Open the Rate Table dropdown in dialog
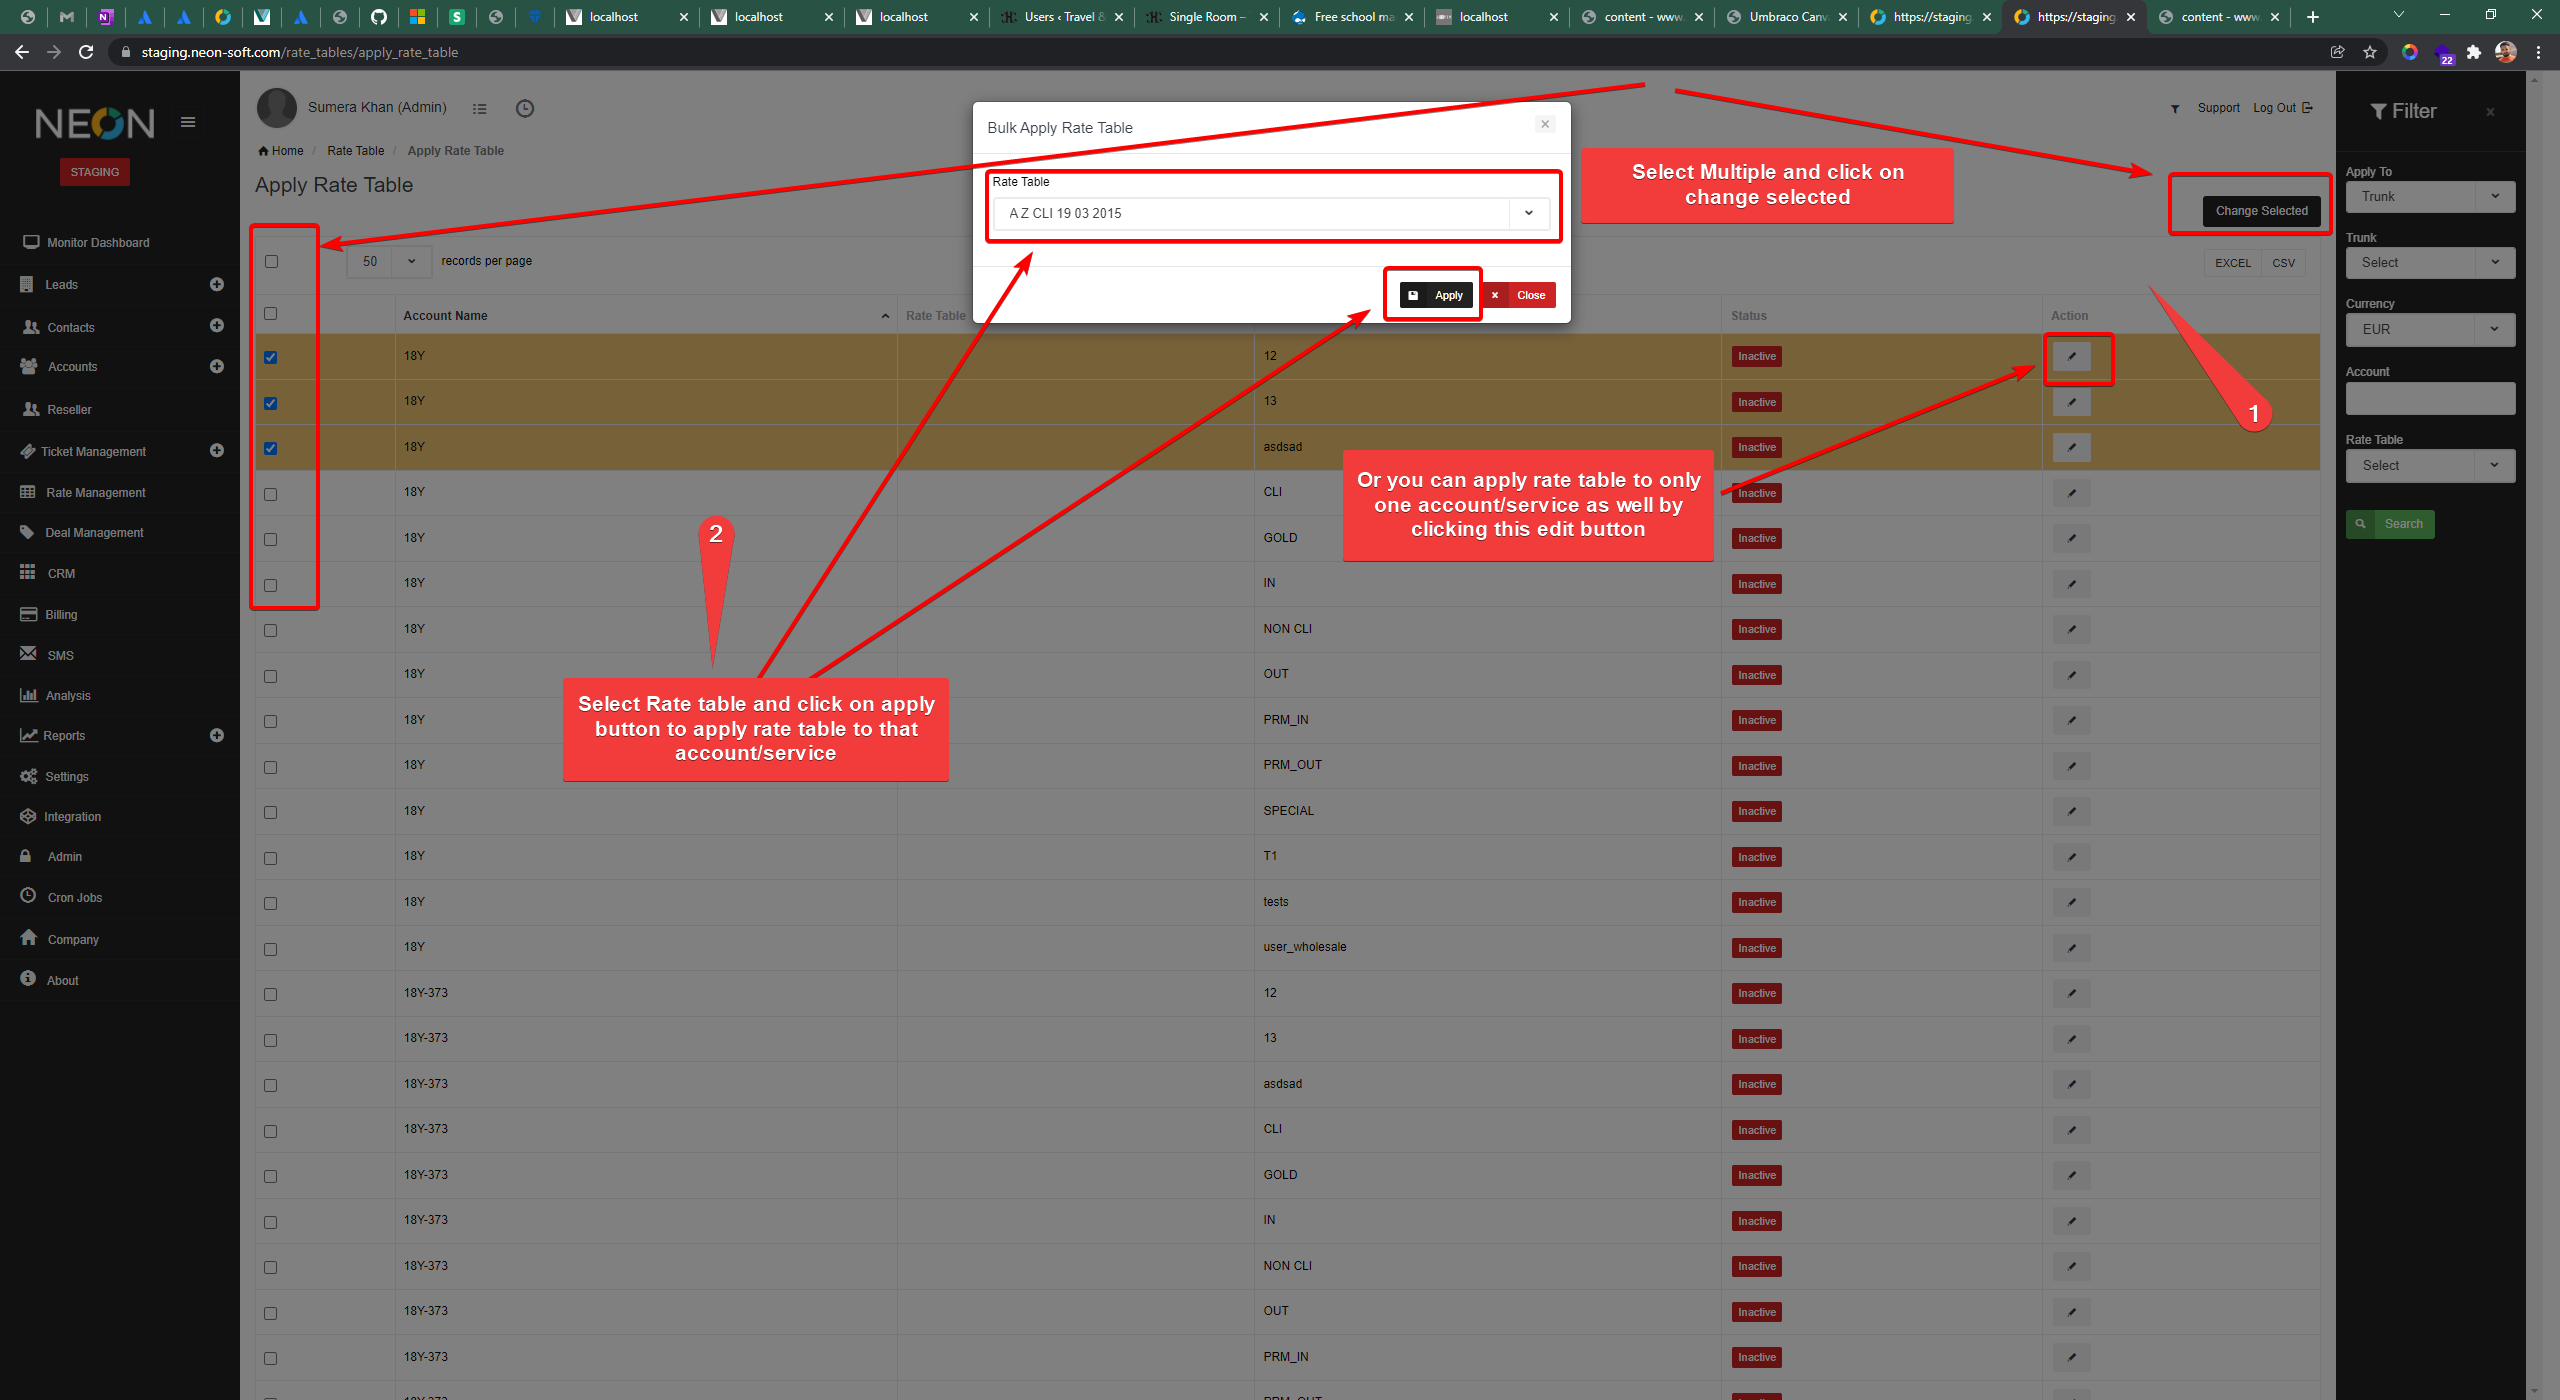2560x1400 pixels. (1270, 213)
